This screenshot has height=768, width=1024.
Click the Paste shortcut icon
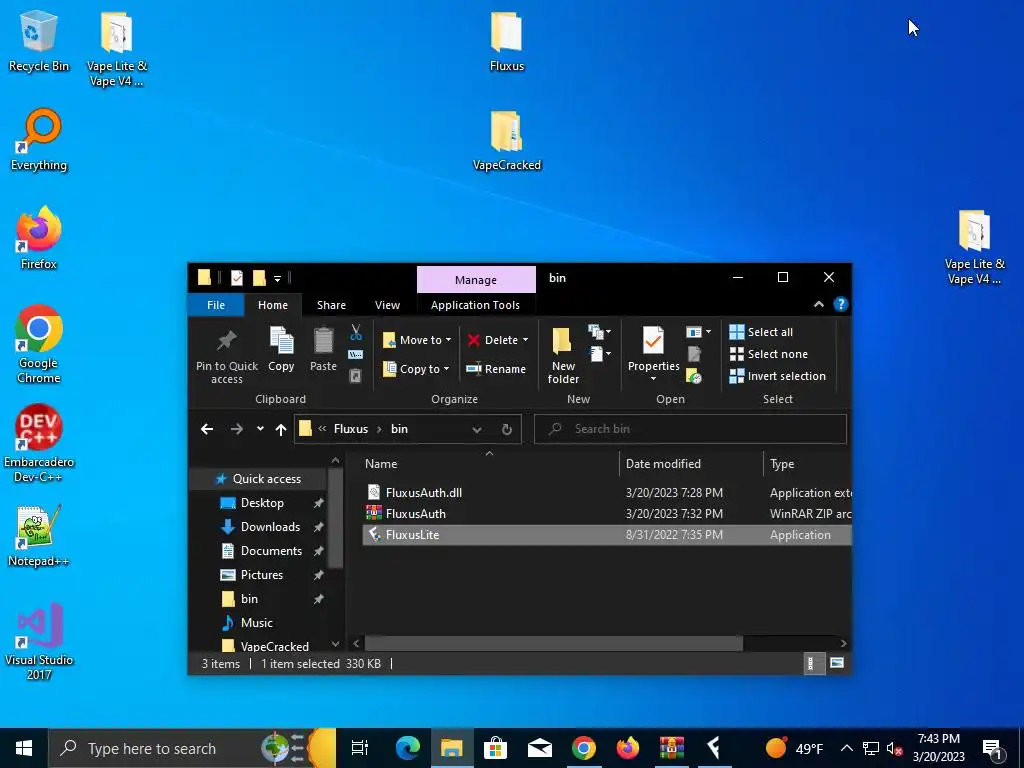(355, 376)
